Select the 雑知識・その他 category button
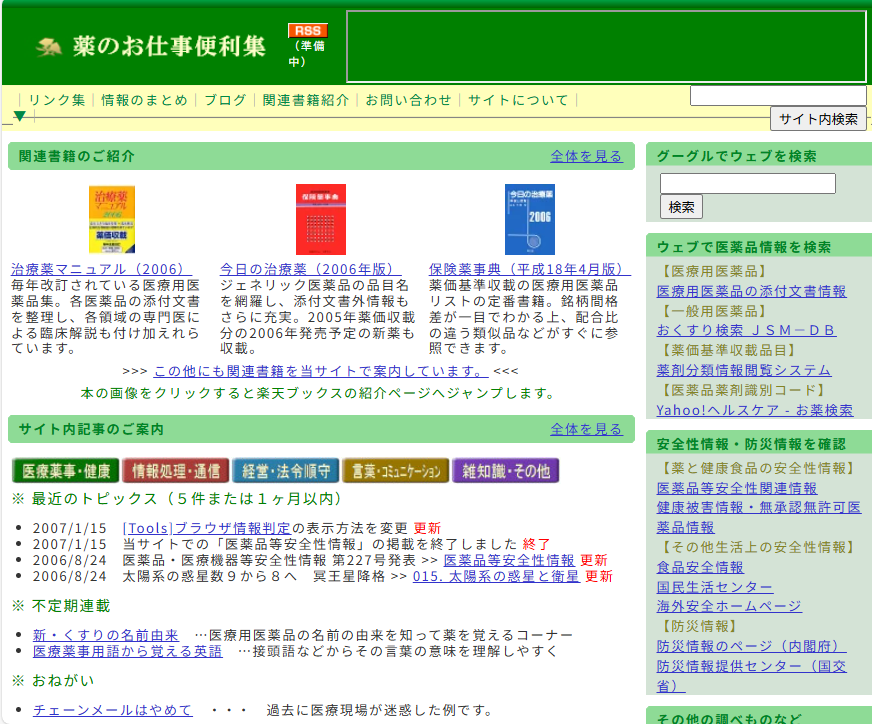Image resolution: width=872 pixels, height=724 pixels. click(x=505, y=471)
